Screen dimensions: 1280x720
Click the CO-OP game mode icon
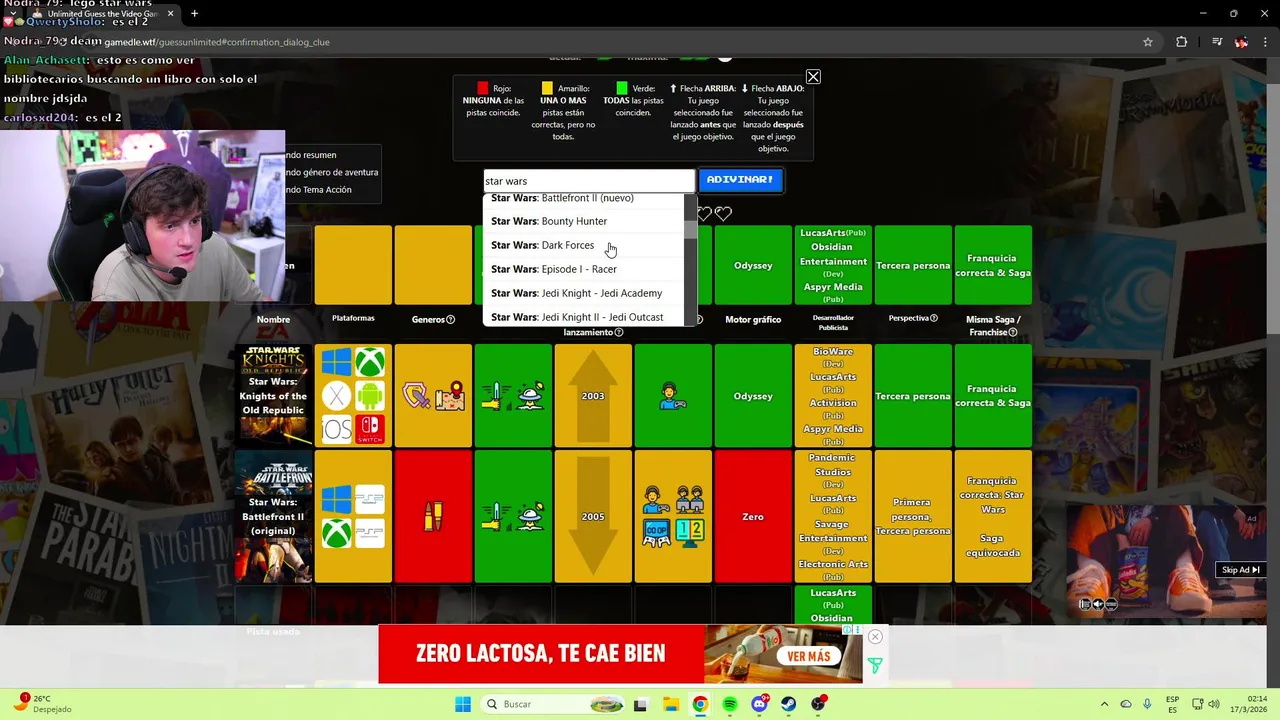657,533
